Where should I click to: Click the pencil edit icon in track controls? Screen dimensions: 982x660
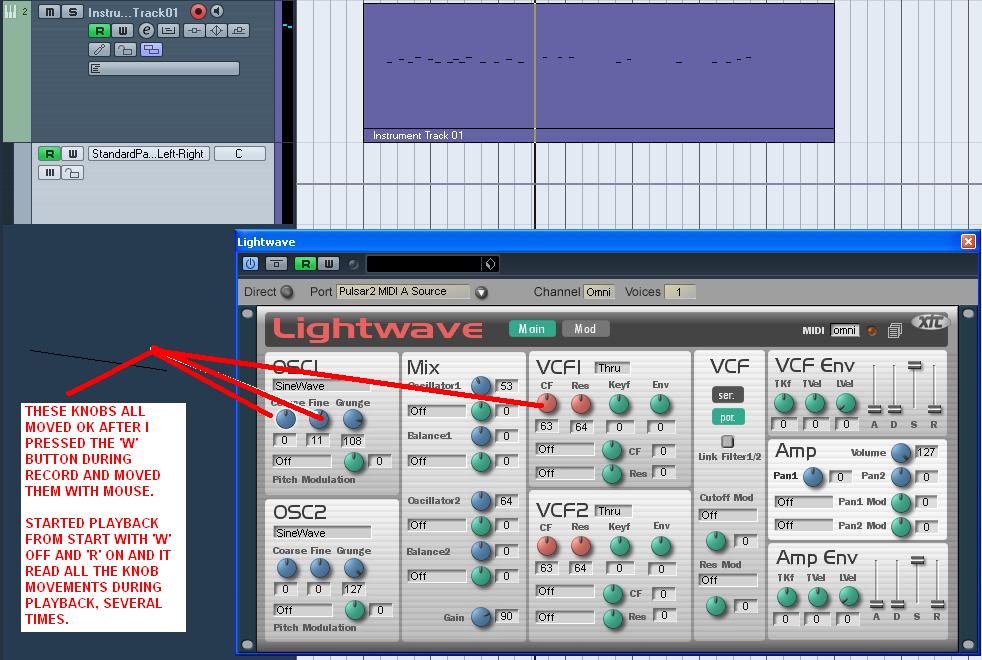[99, 49]
